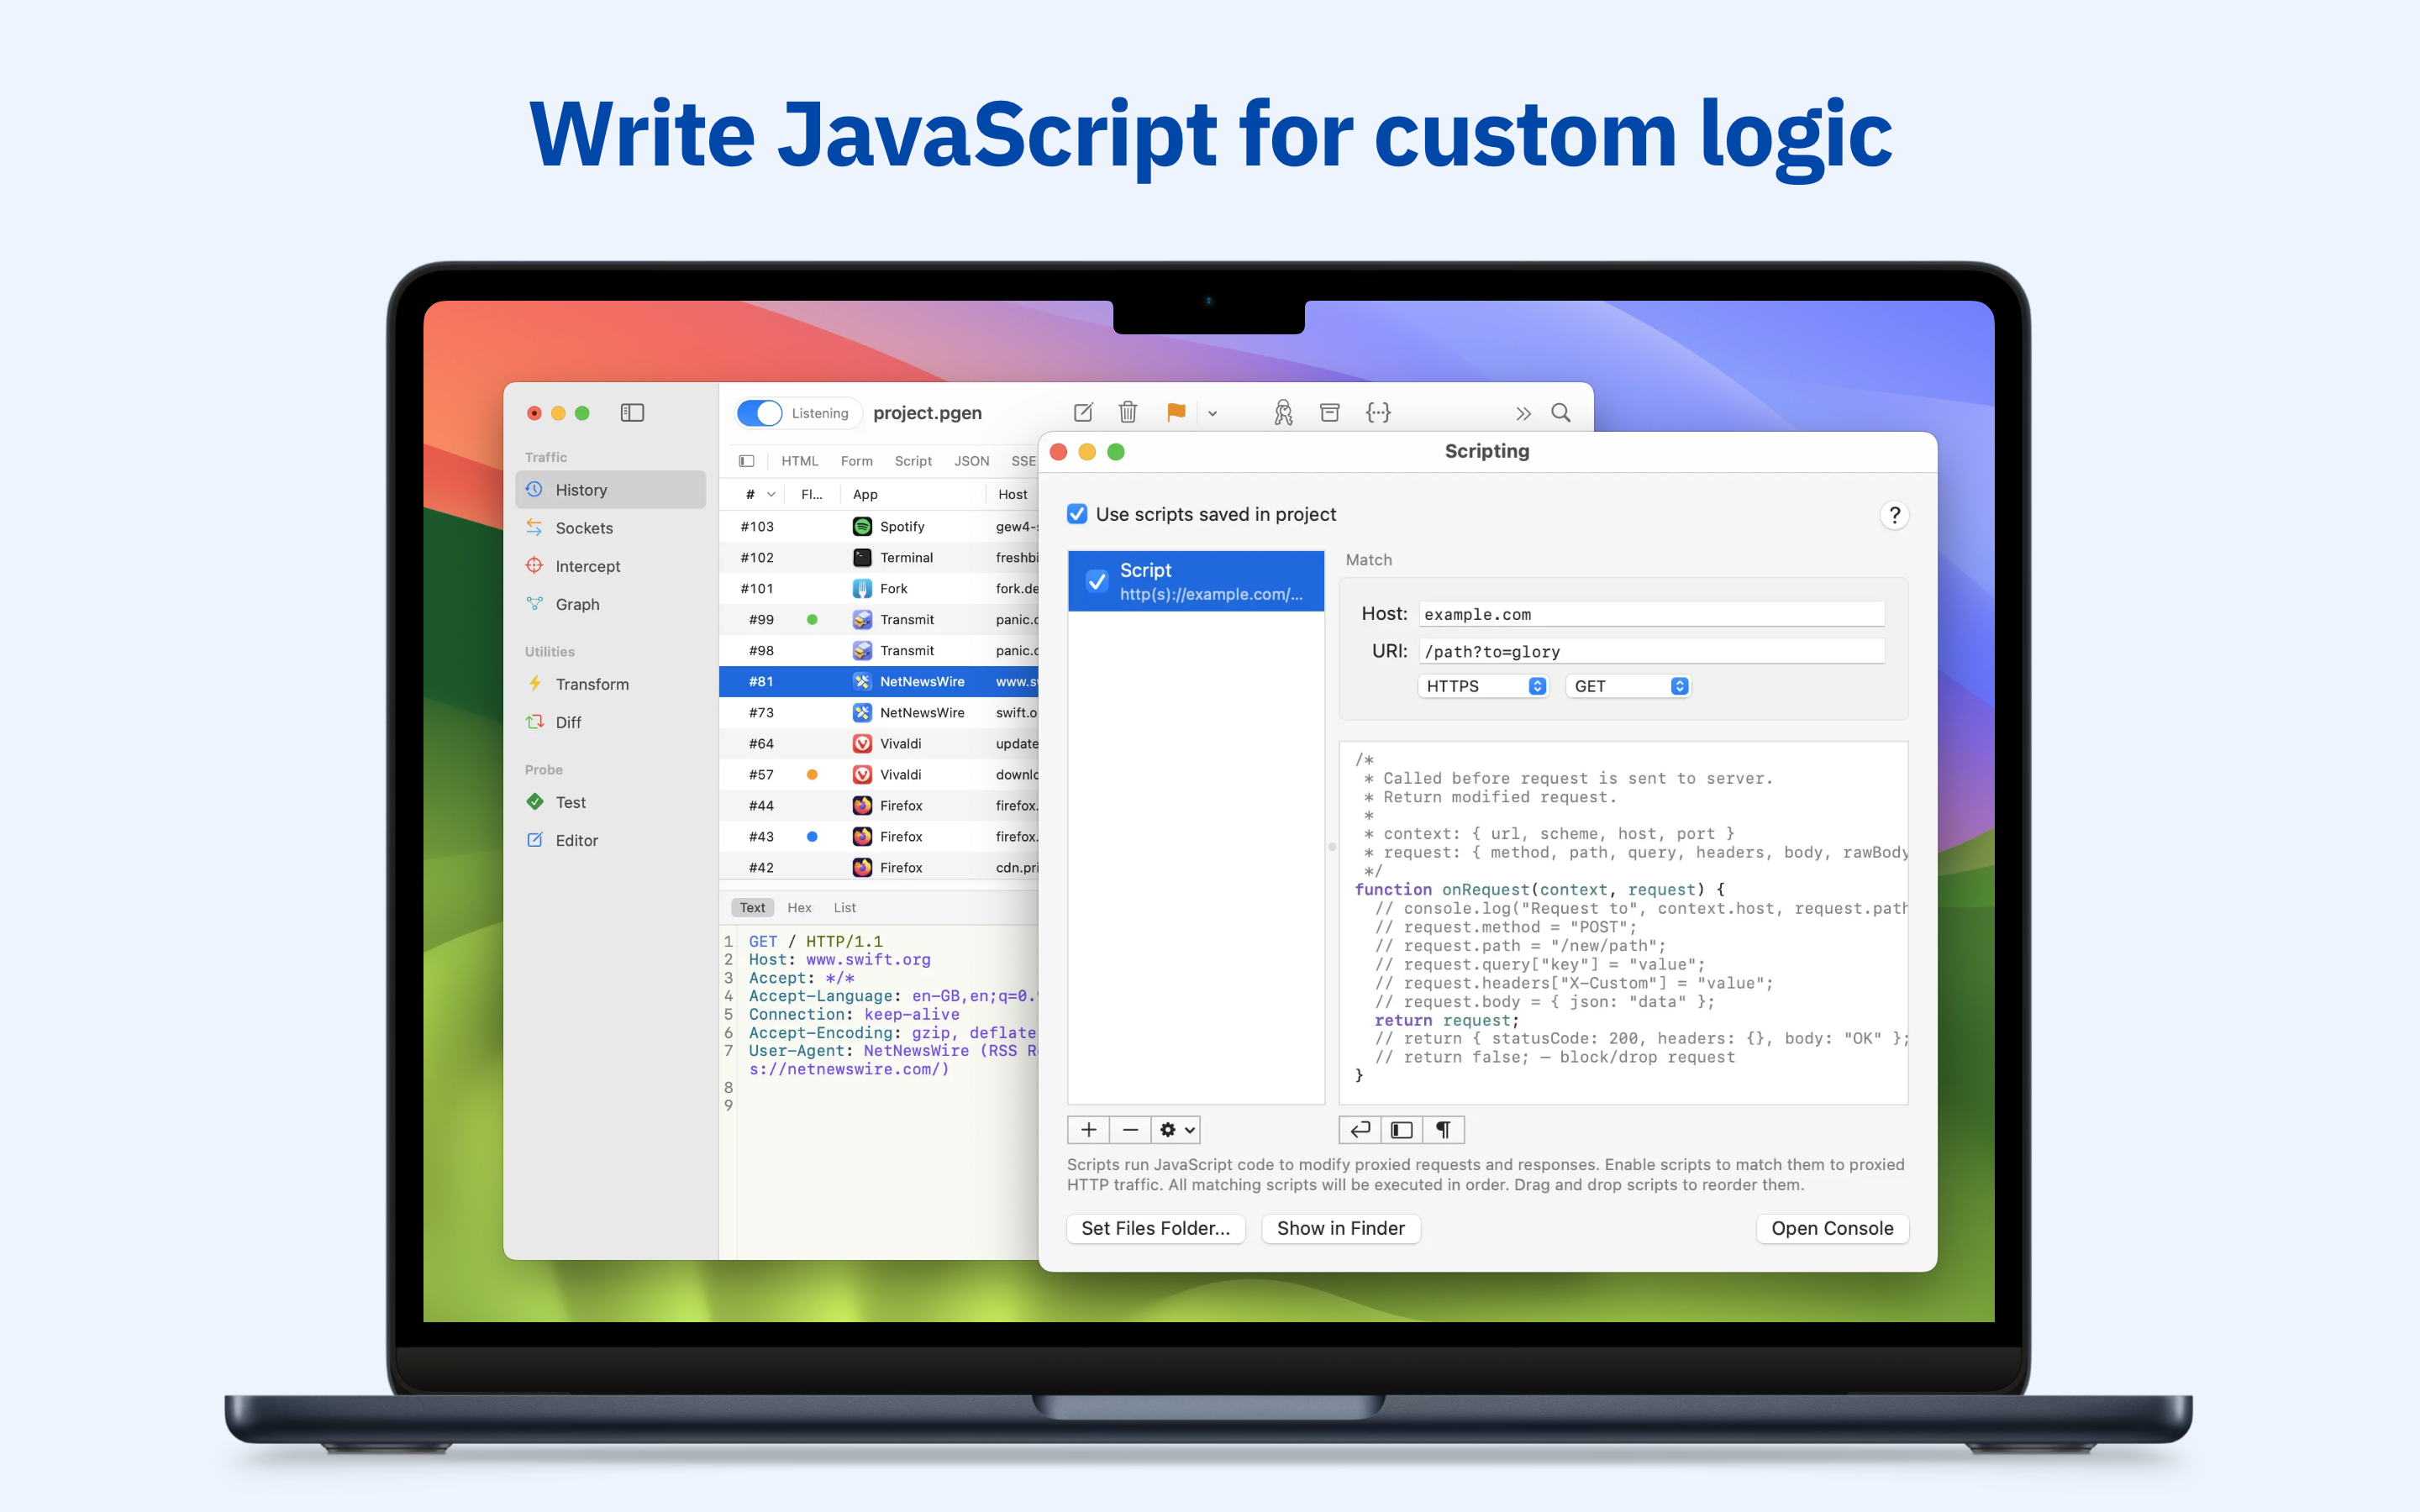The width and height of the screenshot is (2420, 1512).
Task: Open the Probe Editor item
Action: click(611, 840)
